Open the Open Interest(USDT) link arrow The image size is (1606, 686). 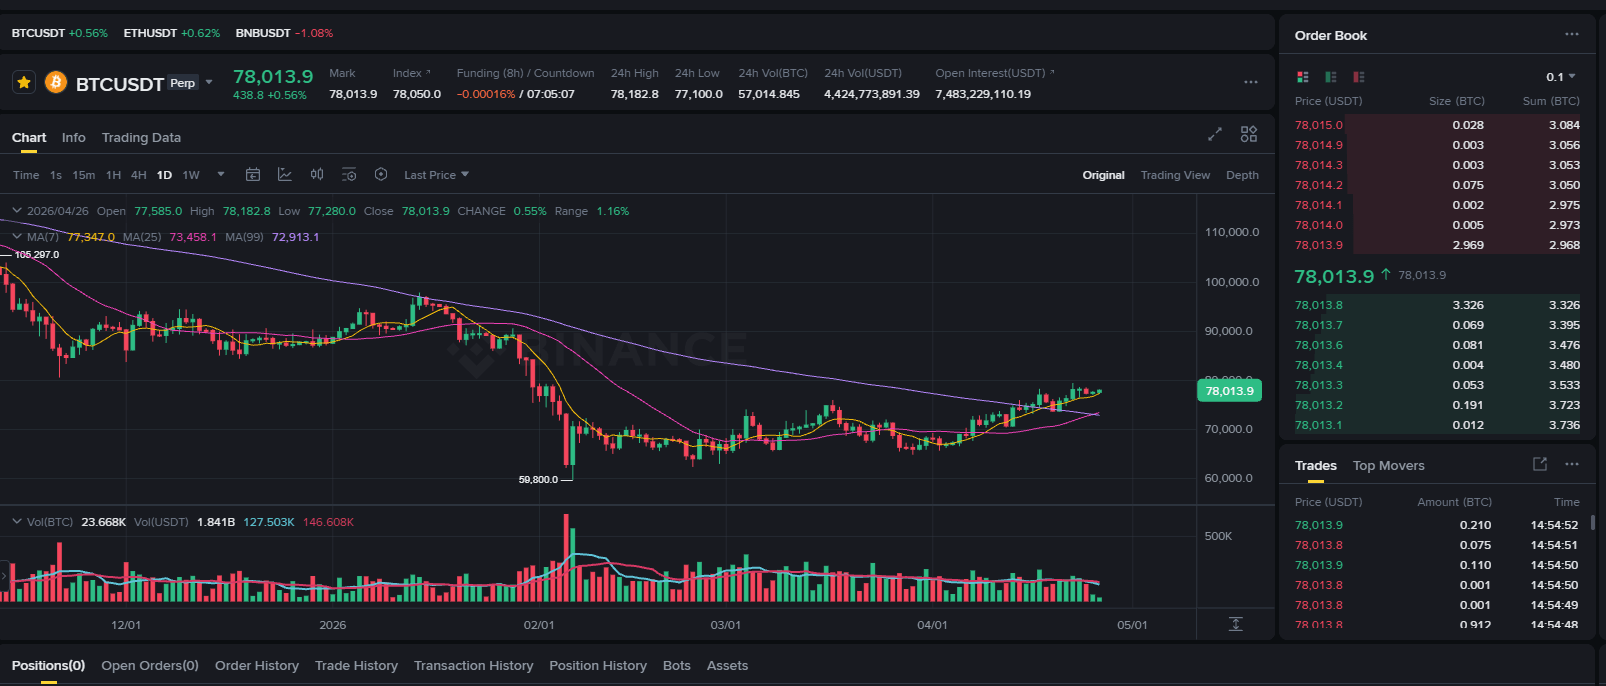(1051, 72)
